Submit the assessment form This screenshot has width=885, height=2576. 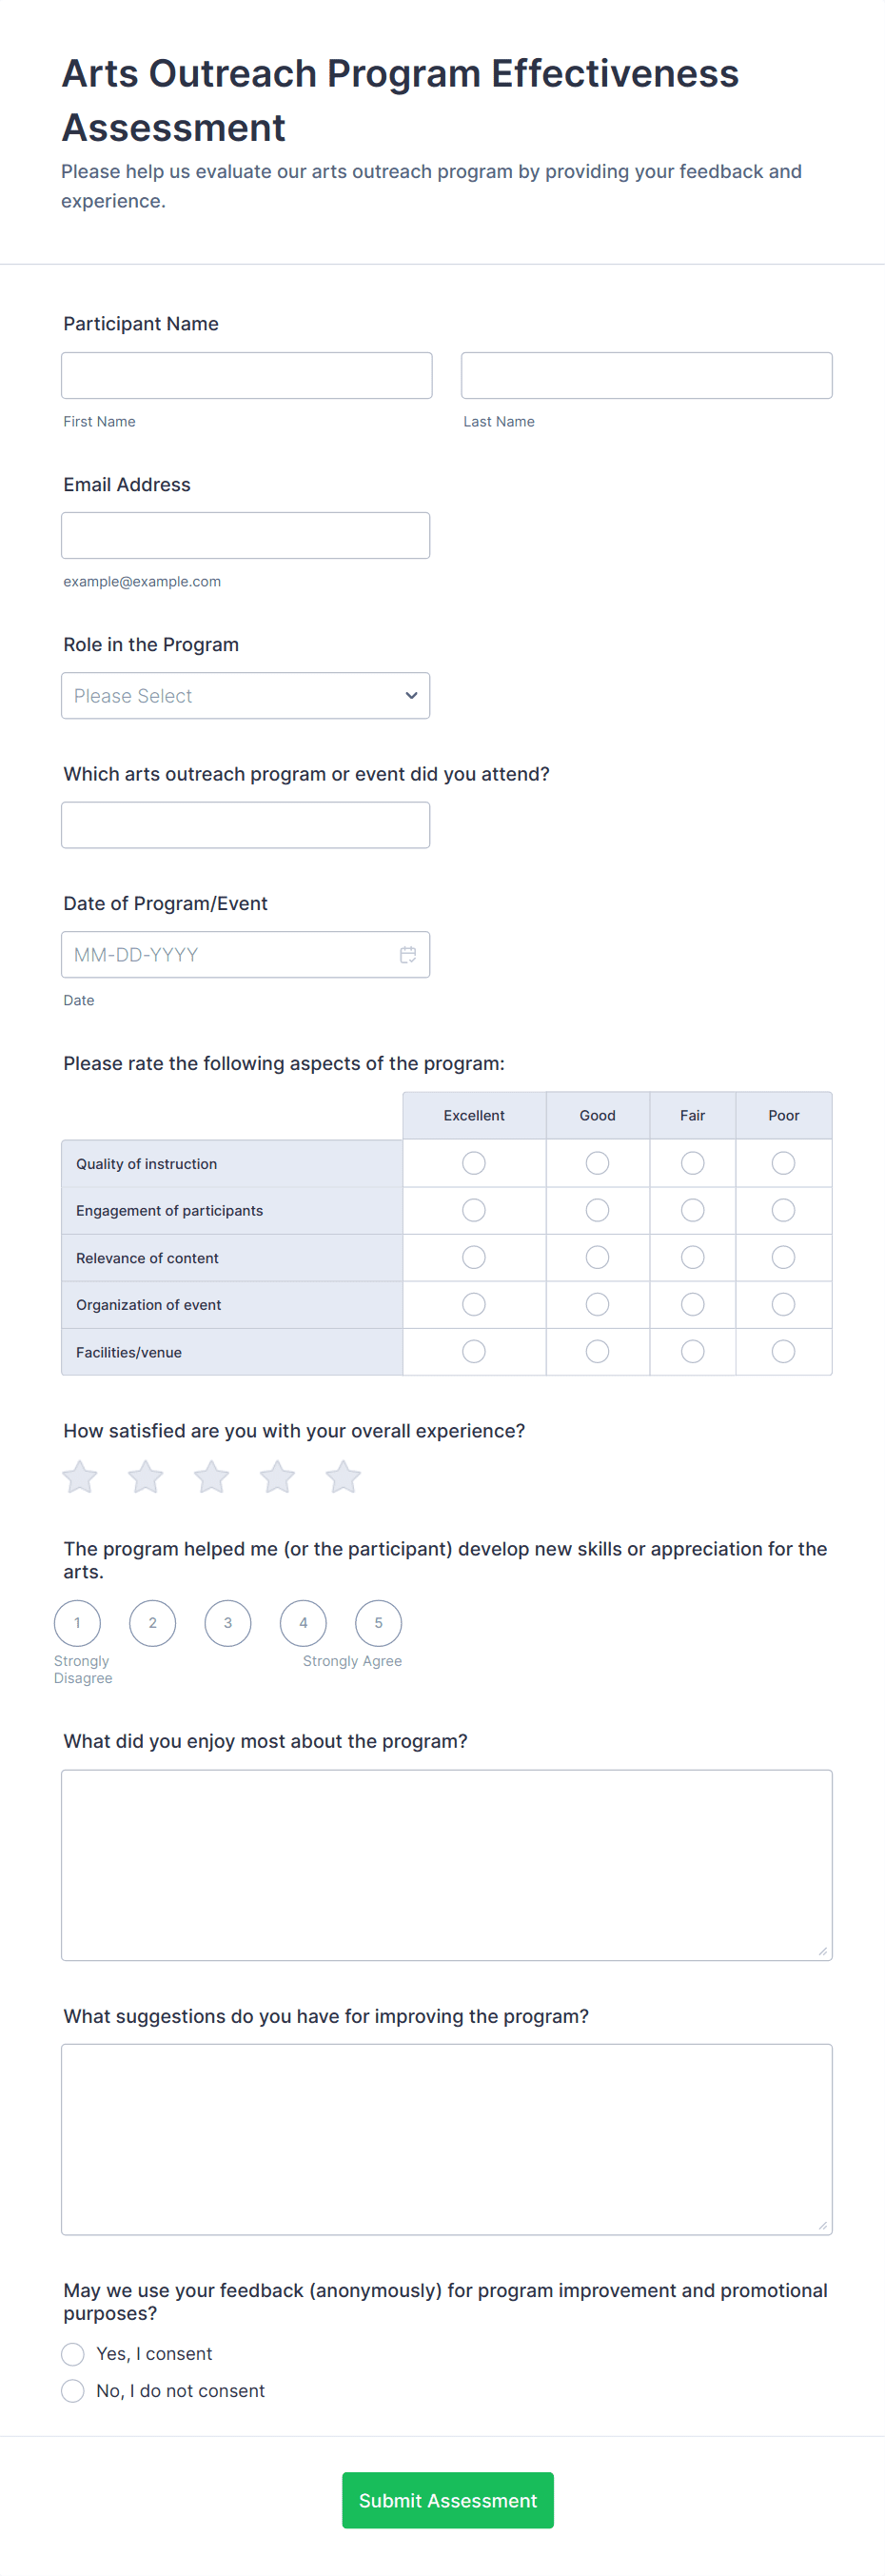(x=447, y=2500)
